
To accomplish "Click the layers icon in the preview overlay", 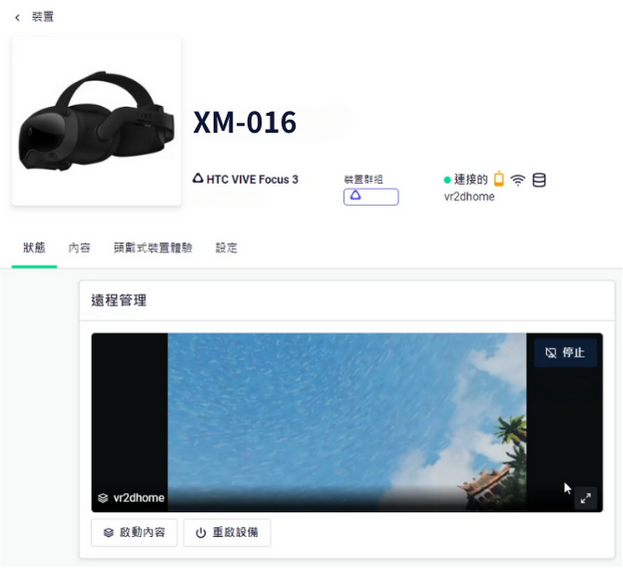I will pyautogui.click(x=102, y=498).
